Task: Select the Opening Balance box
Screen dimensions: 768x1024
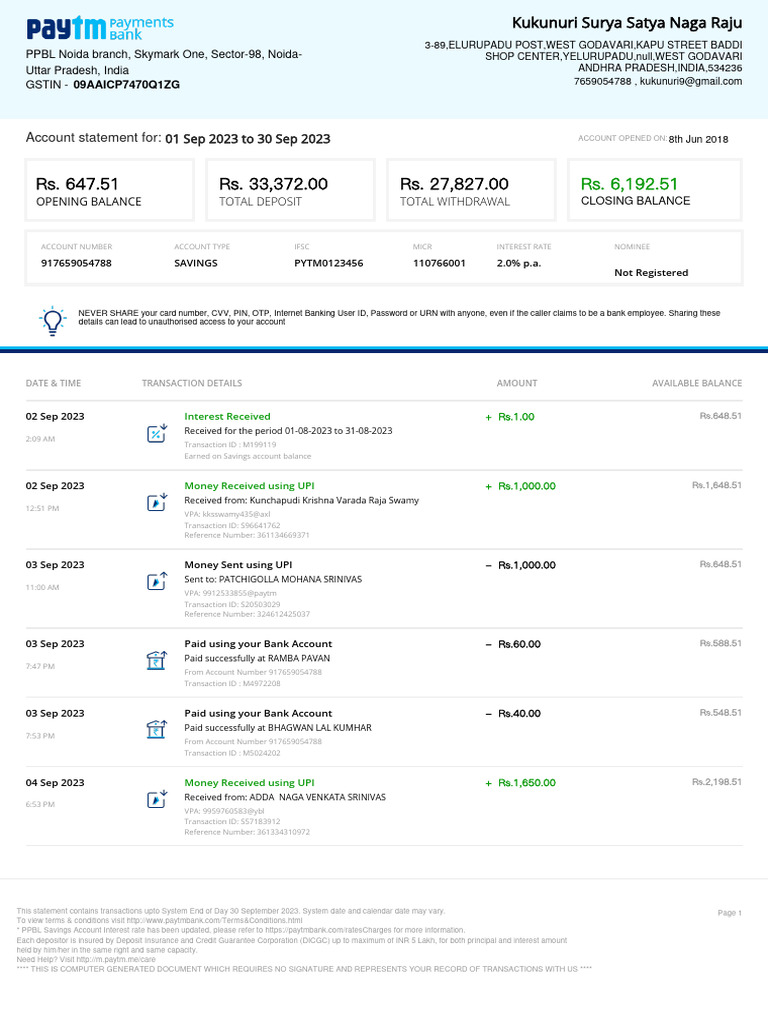Action: click(109, 190)
